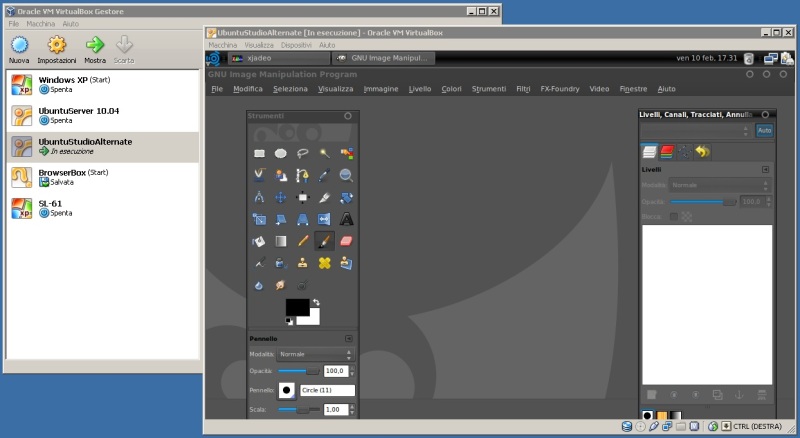
Task: Click the Heal tool icon
Action: pos(324,263)
